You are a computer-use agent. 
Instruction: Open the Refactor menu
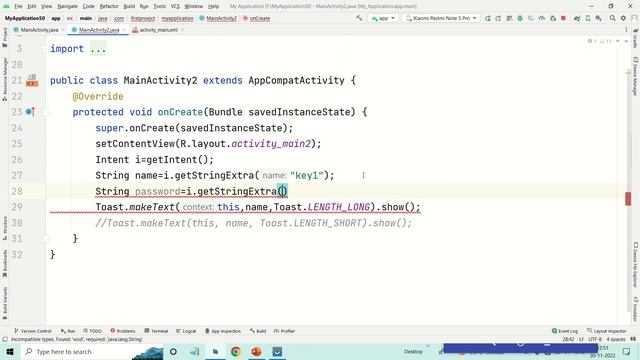coord(109,6)
